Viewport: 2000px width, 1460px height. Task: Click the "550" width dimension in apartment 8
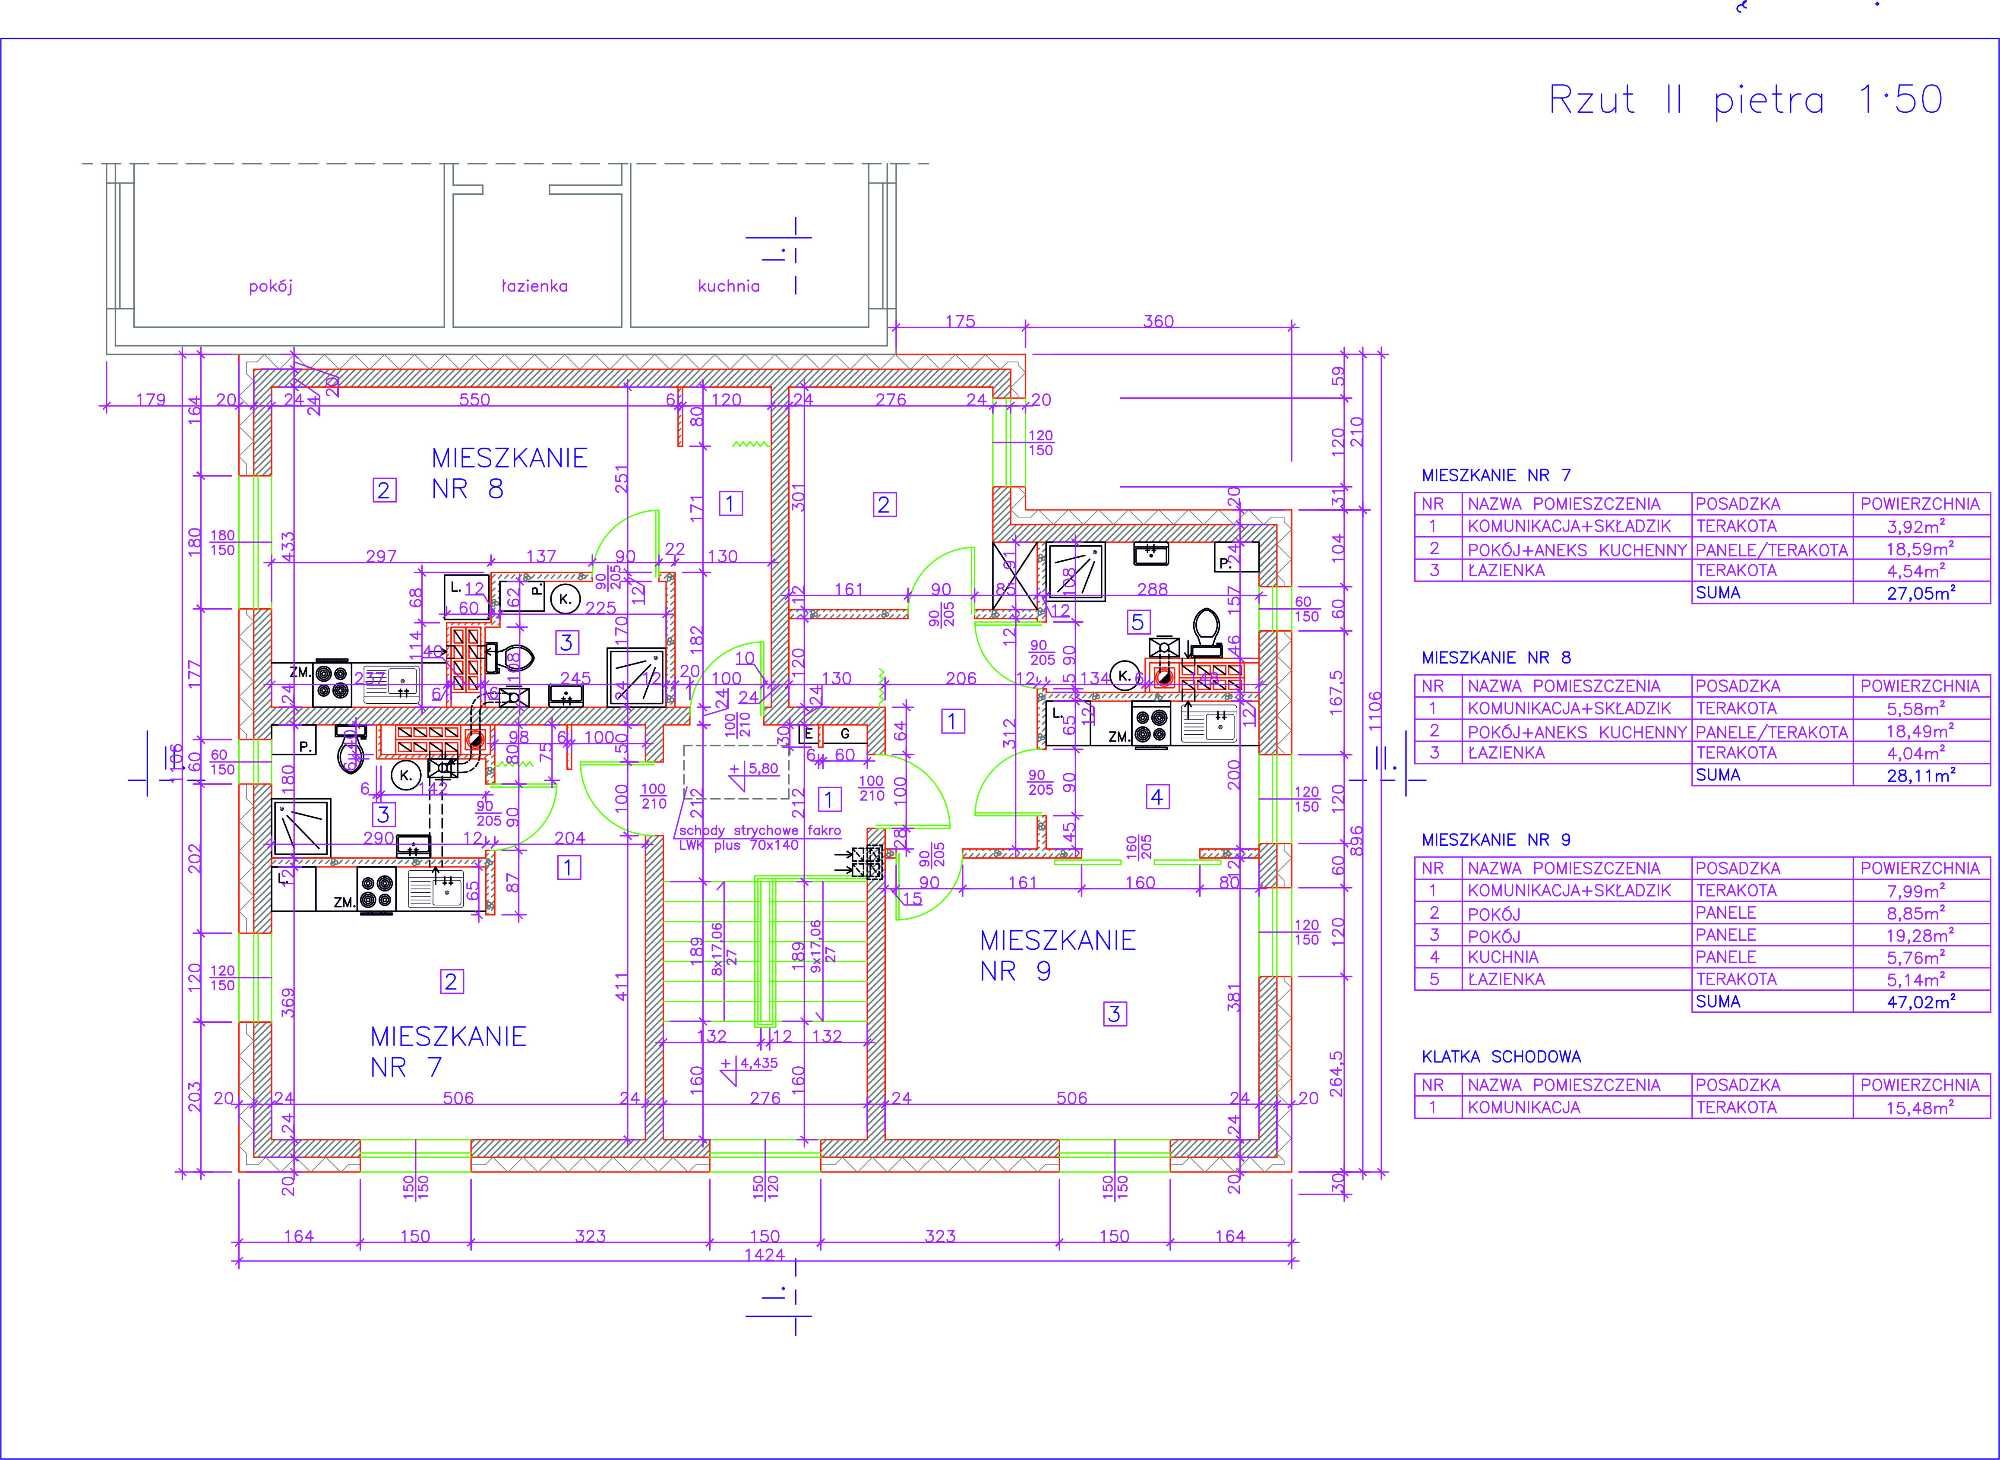point(474,400)
